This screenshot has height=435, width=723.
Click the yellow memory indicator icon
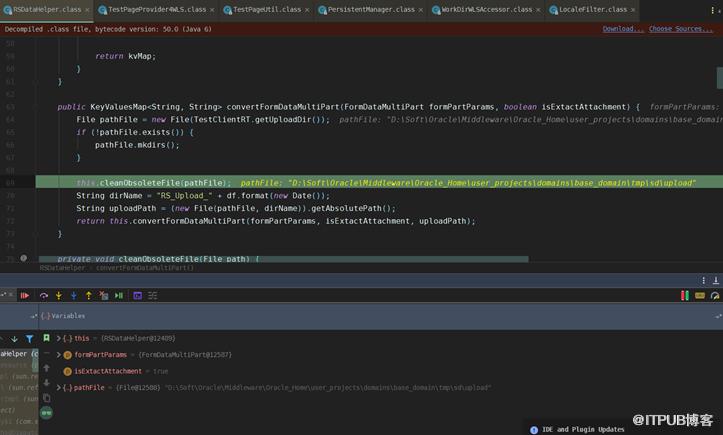700,296
